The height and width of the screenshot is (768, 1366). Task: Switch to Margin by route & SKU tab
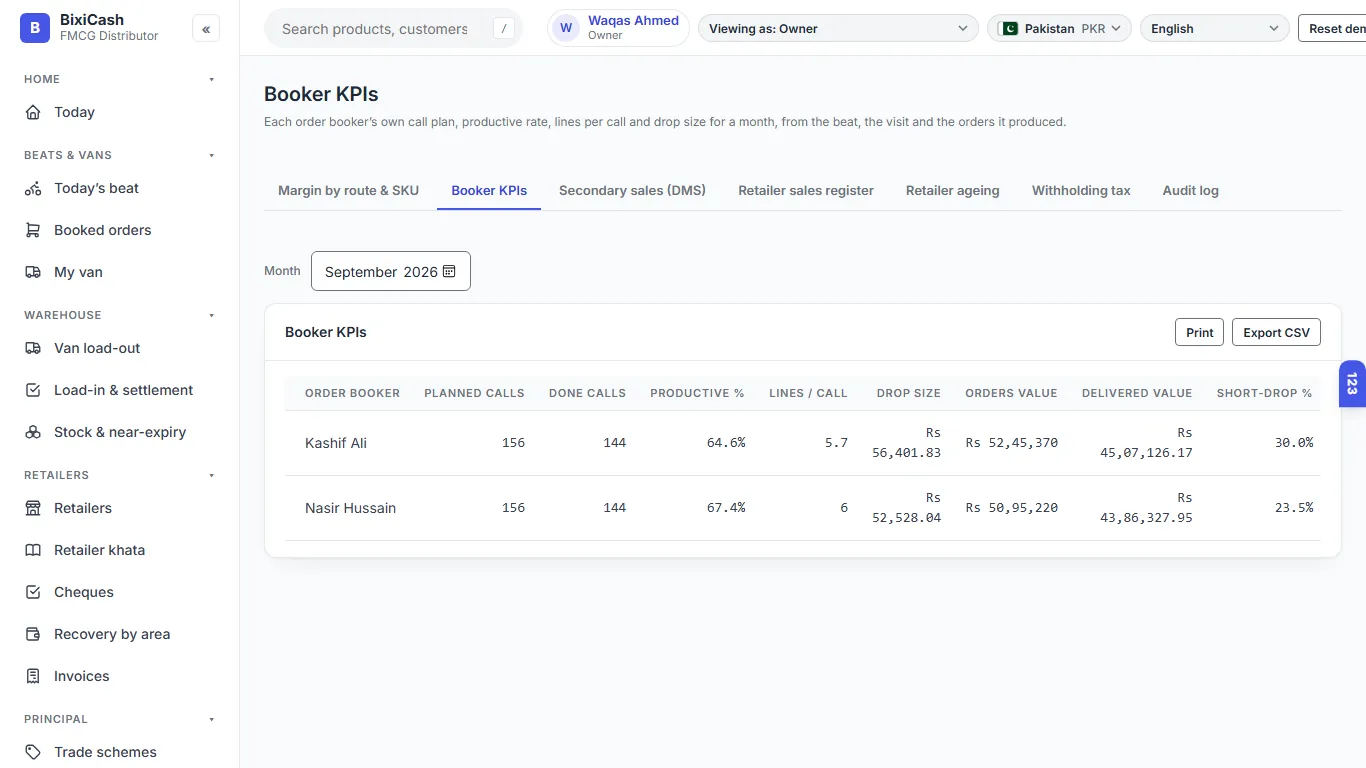click(x=348, y=190)
